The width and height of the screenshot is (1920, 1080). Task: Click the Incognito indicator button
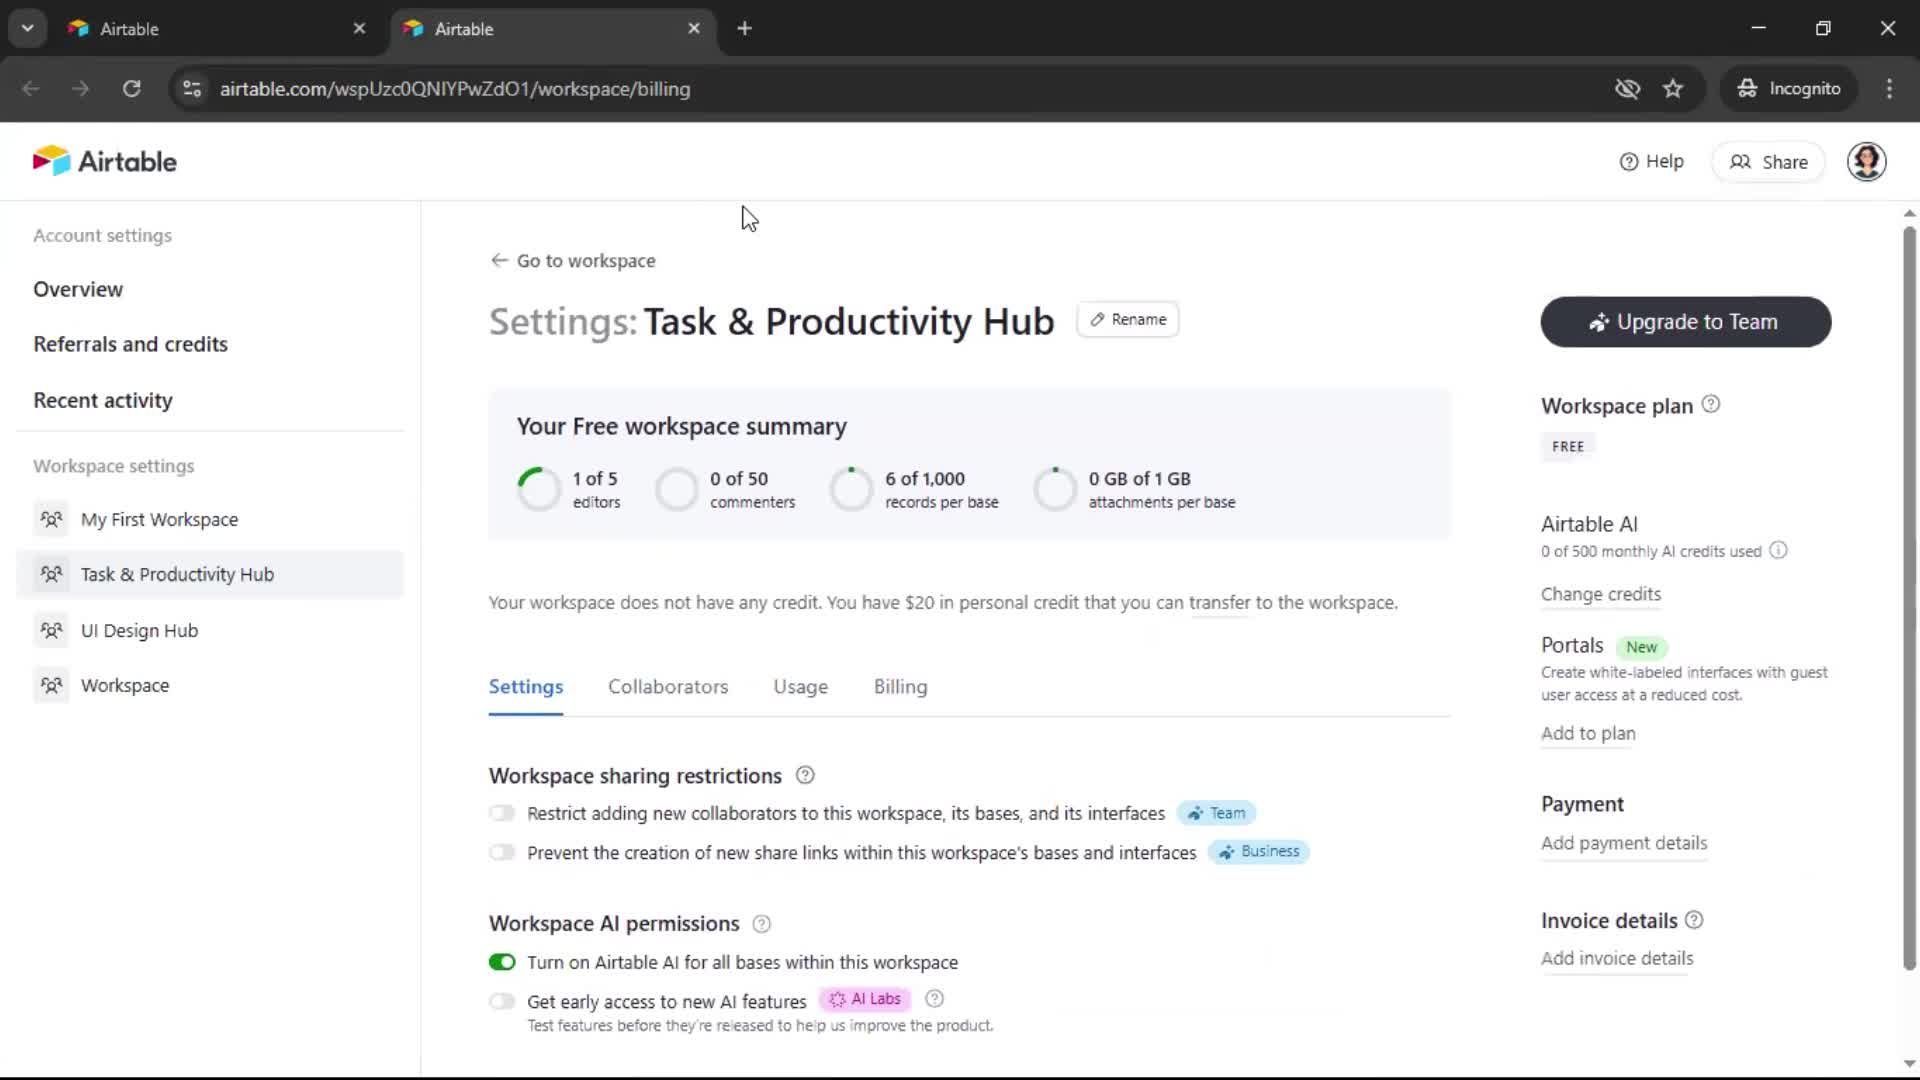[1788, 89]
